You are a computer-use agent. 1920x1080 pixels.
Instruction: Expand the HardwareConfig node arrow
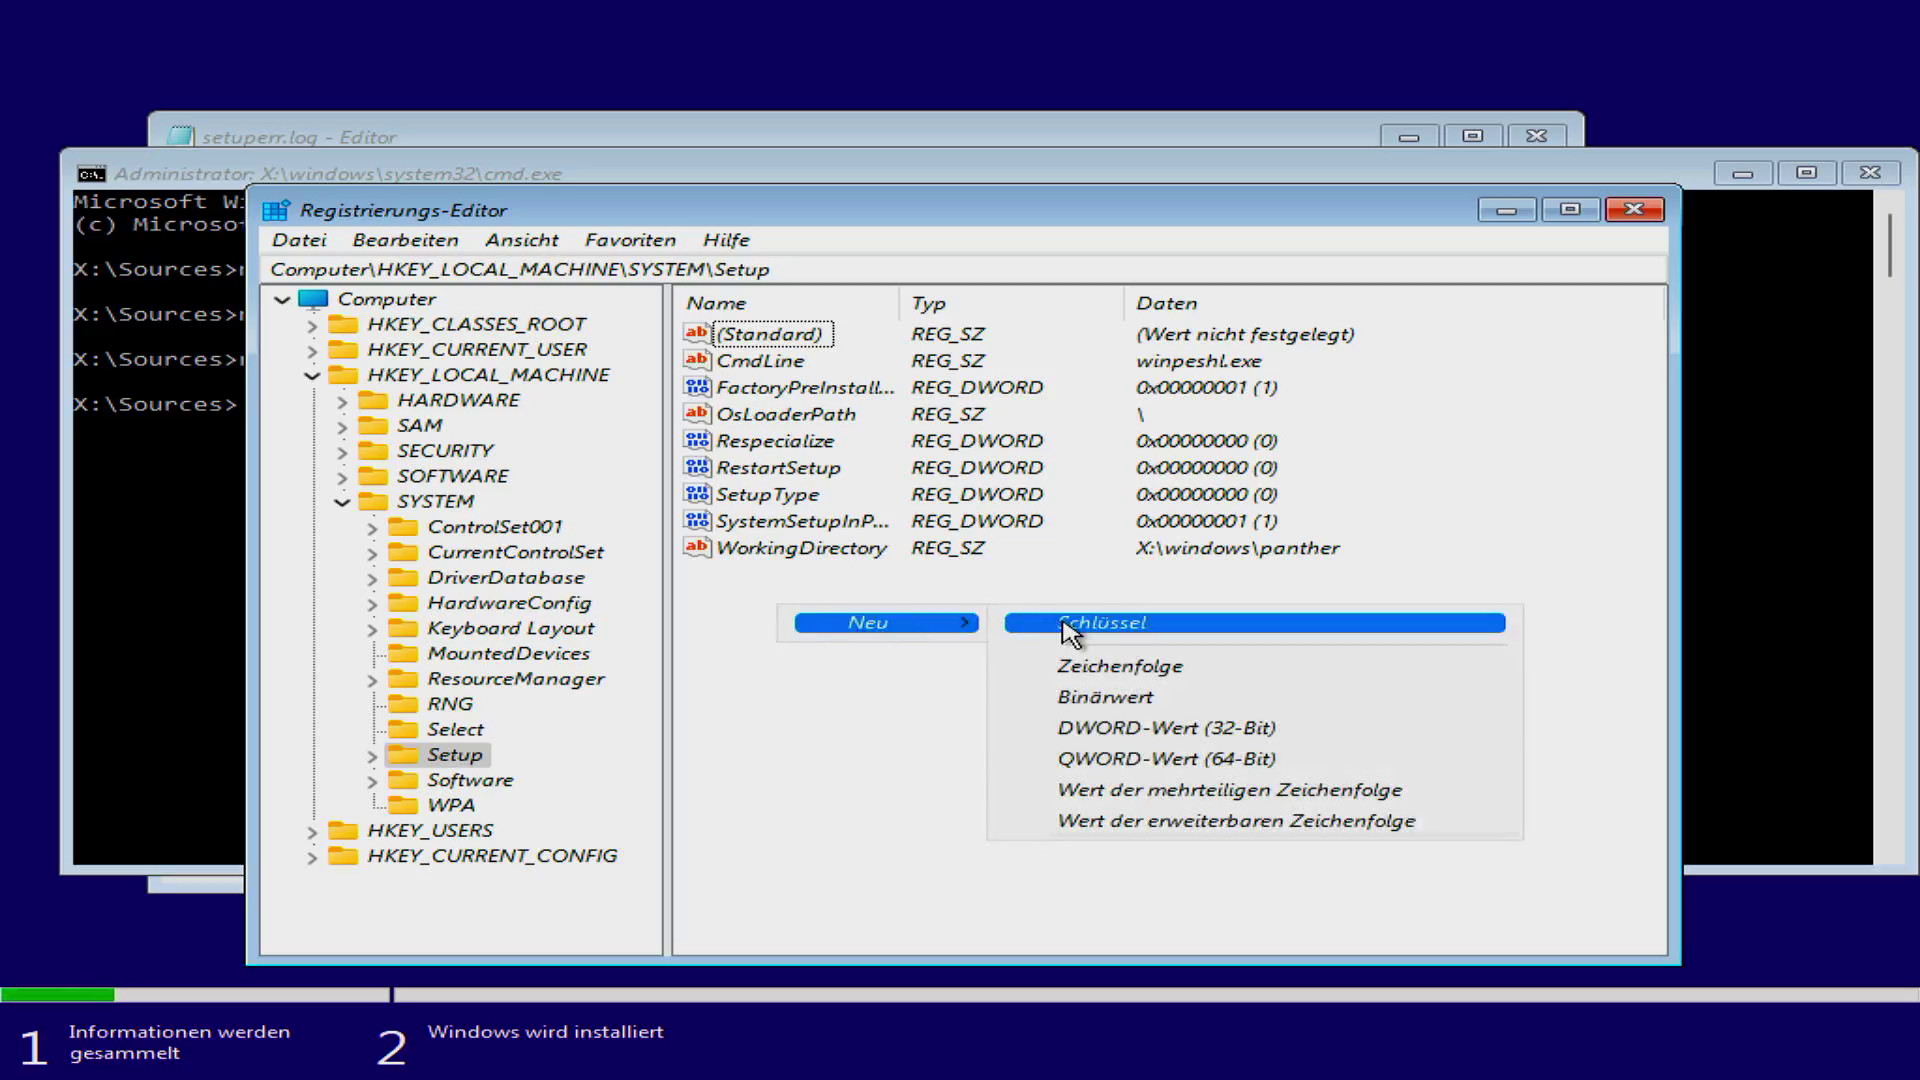372,604
